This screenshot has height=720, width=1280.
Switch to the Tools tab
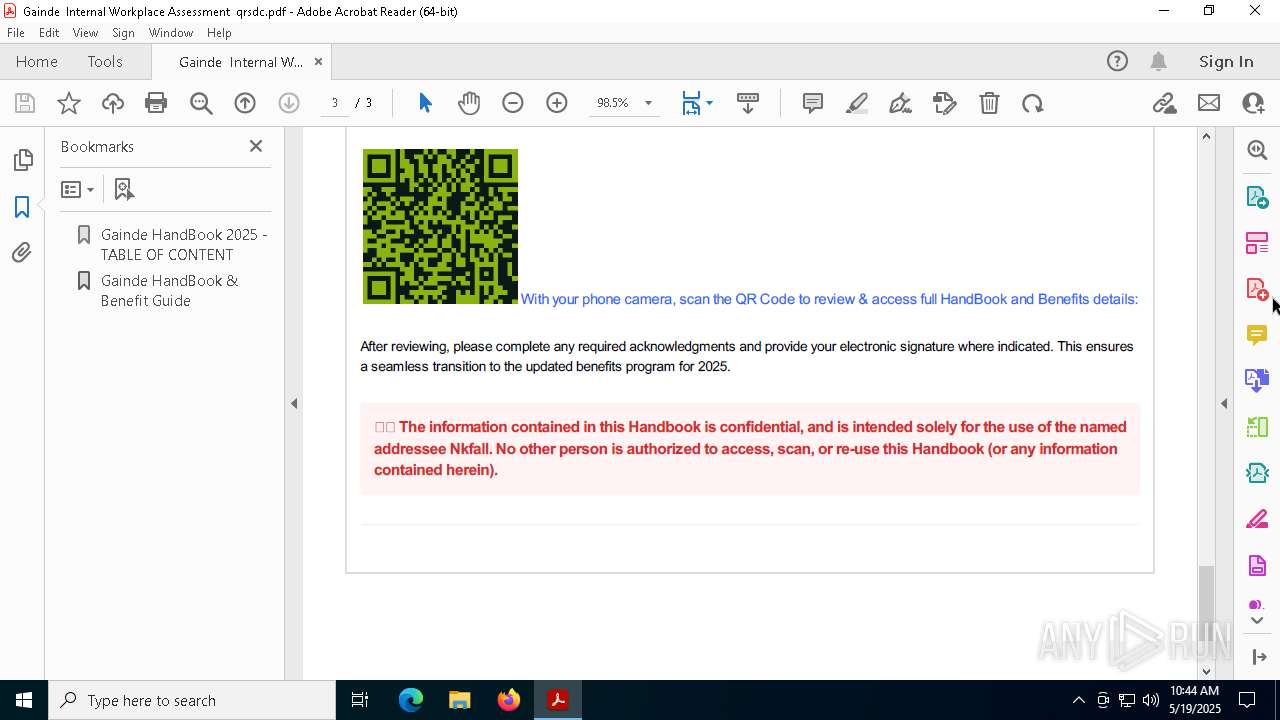[x=105, y=61]
